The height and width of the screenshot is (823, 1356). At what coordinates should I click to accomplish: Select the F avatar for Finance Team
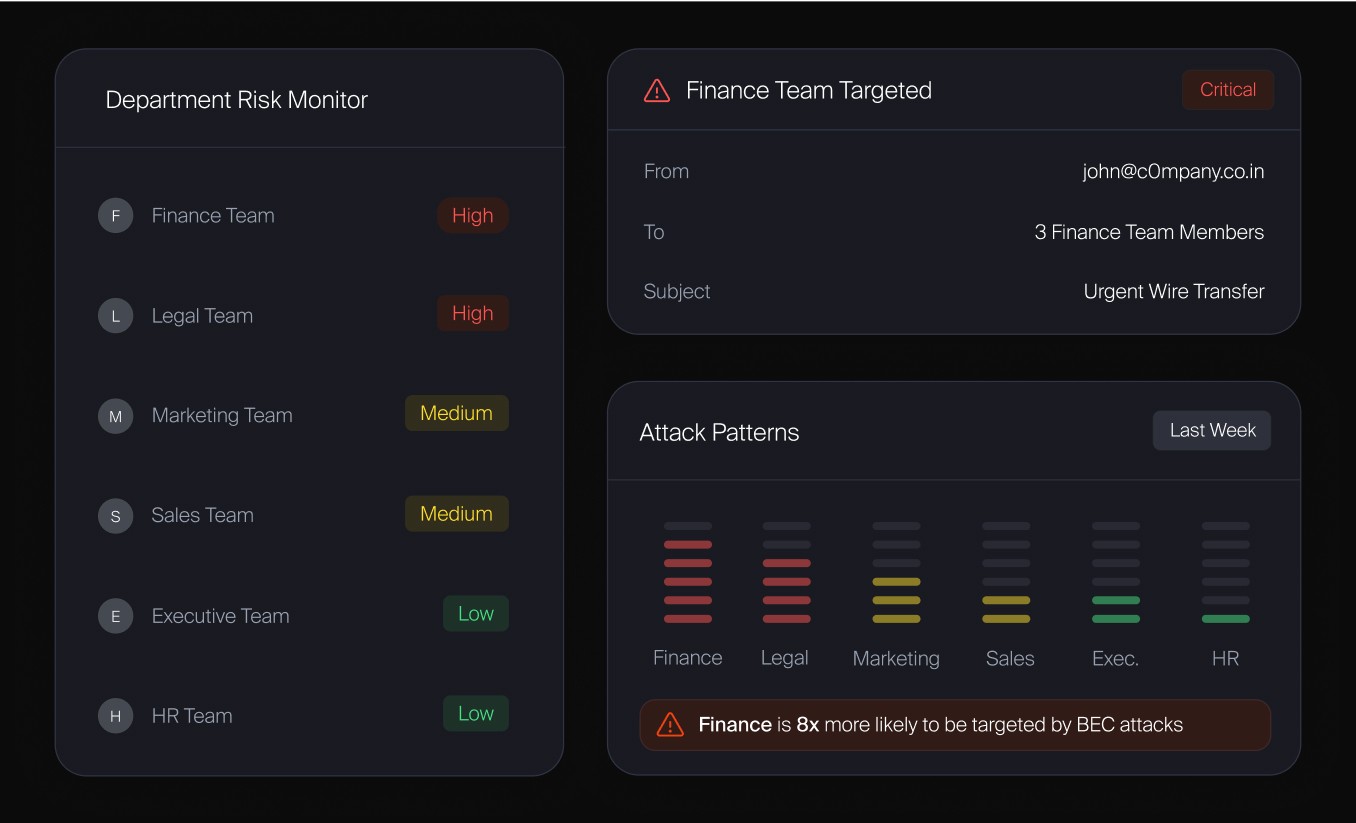point(115,216)
